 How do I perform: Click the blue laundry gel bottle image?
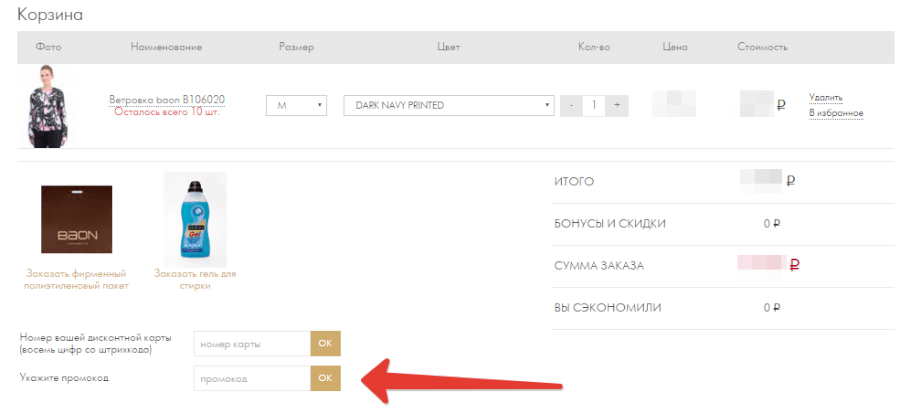coord(195,217)
